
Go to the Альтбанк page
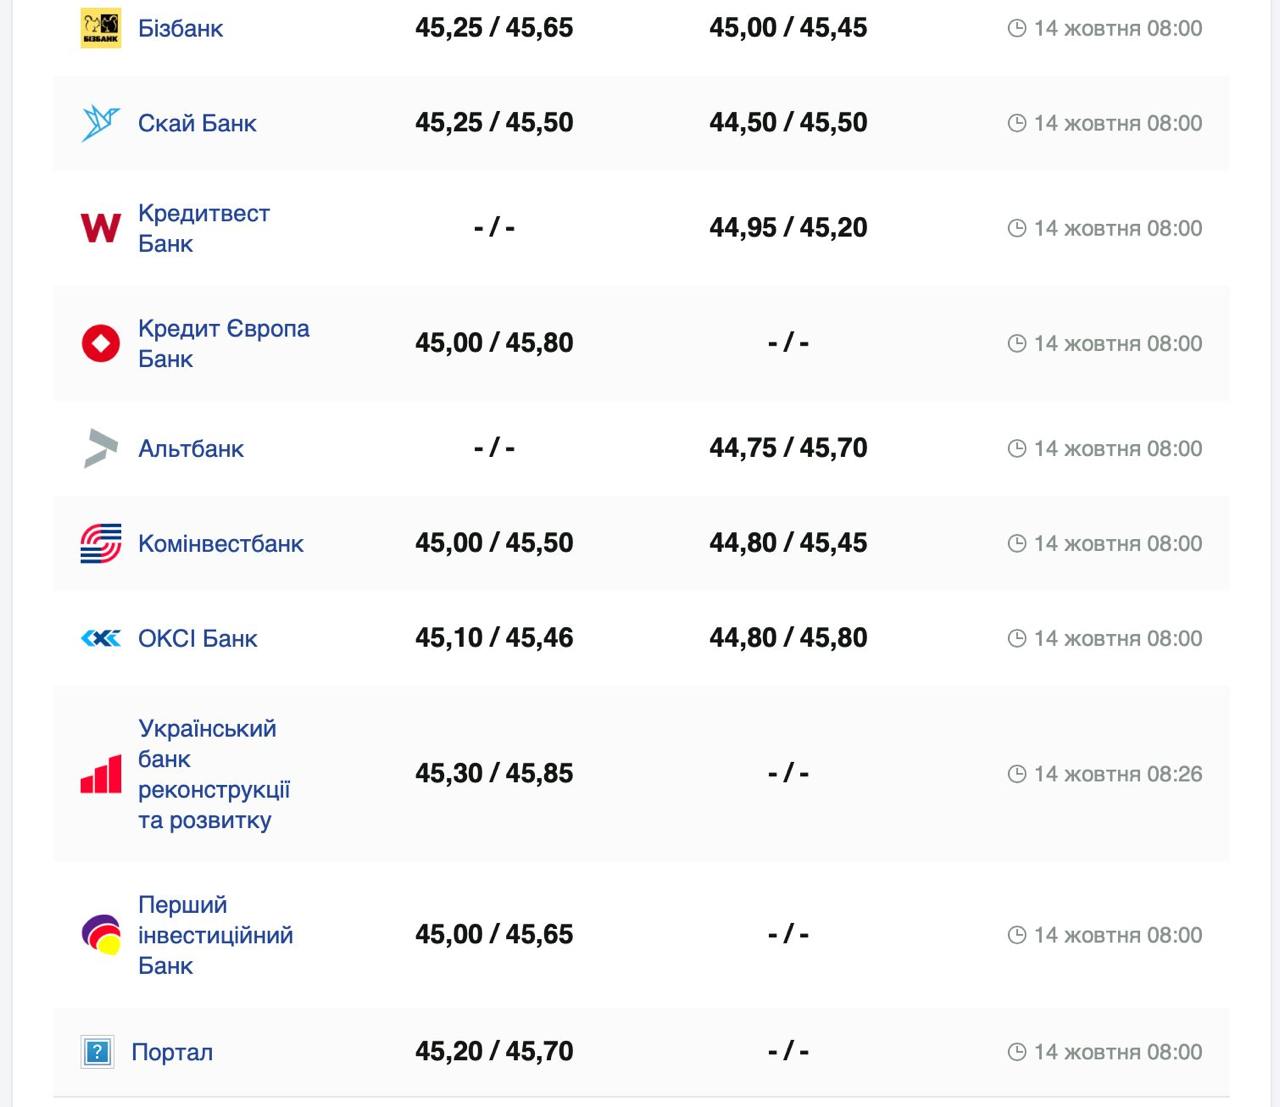[x=191, y=448]
